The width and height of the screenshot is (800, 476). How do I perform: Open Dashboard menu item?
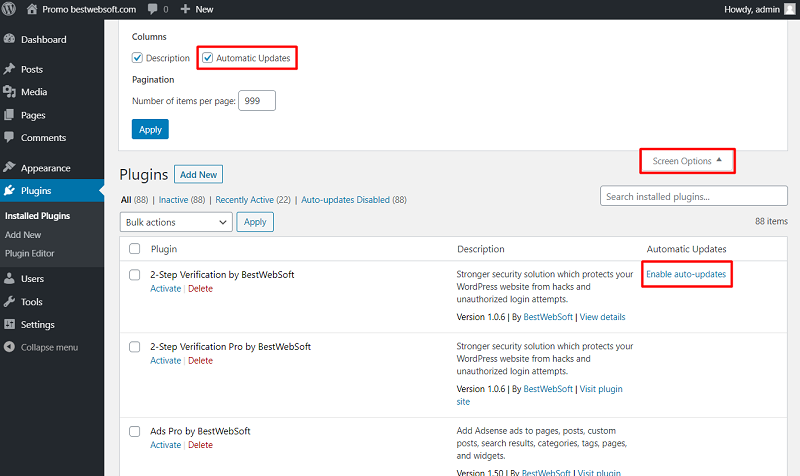tap(43, 39)
